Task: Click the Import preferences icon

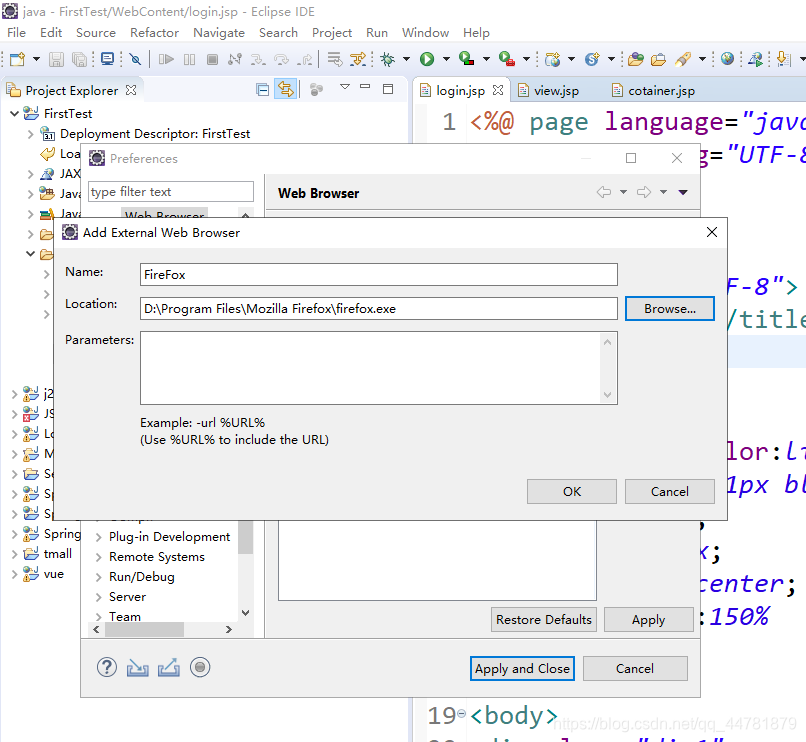Action: (138, 667)
